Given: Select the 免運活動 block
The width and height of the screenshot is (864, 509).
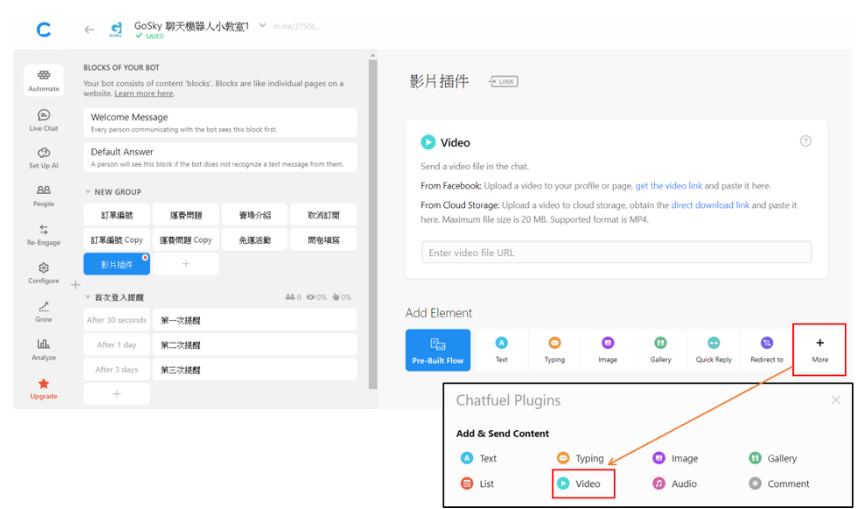Looking at the screenshot, I should 255,240.
